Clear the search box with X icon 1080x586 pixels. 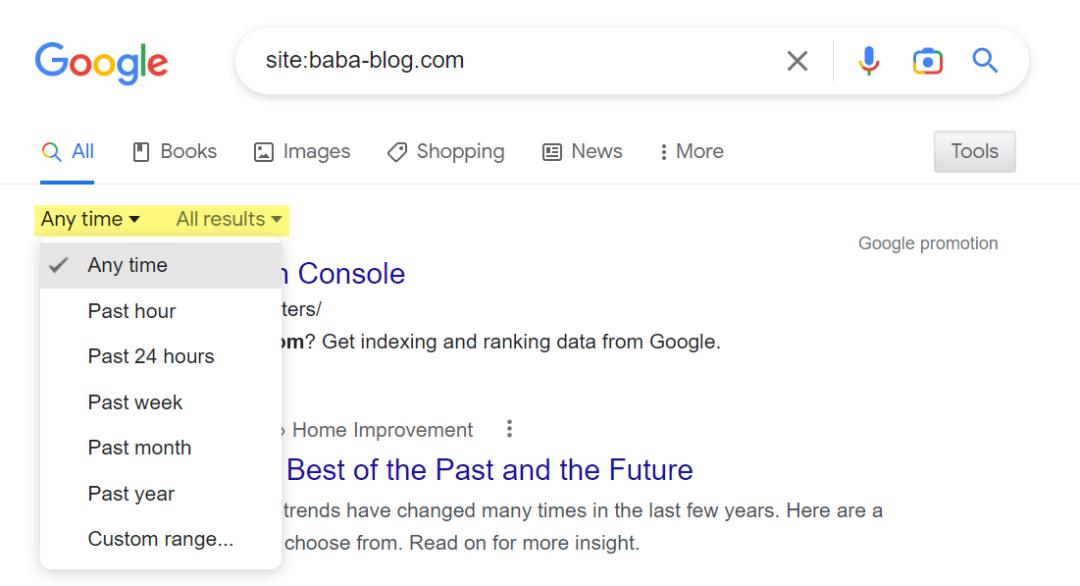[x=797, y=61]
